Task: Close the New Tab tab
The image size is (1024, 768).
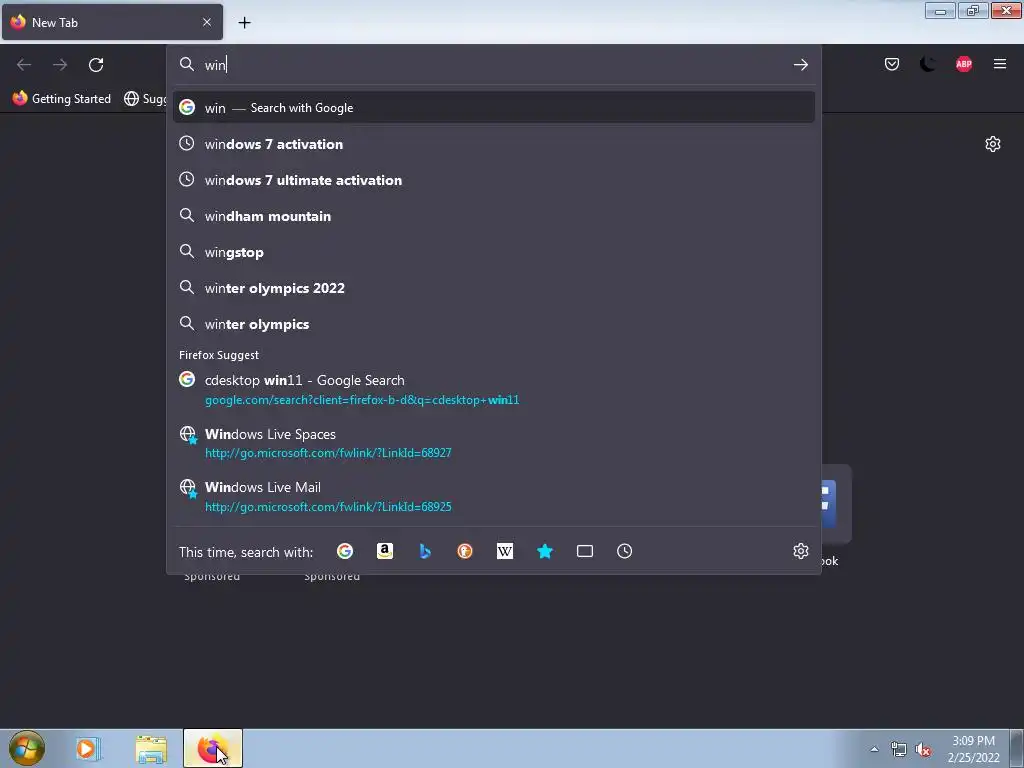Action: coord(207,22)
